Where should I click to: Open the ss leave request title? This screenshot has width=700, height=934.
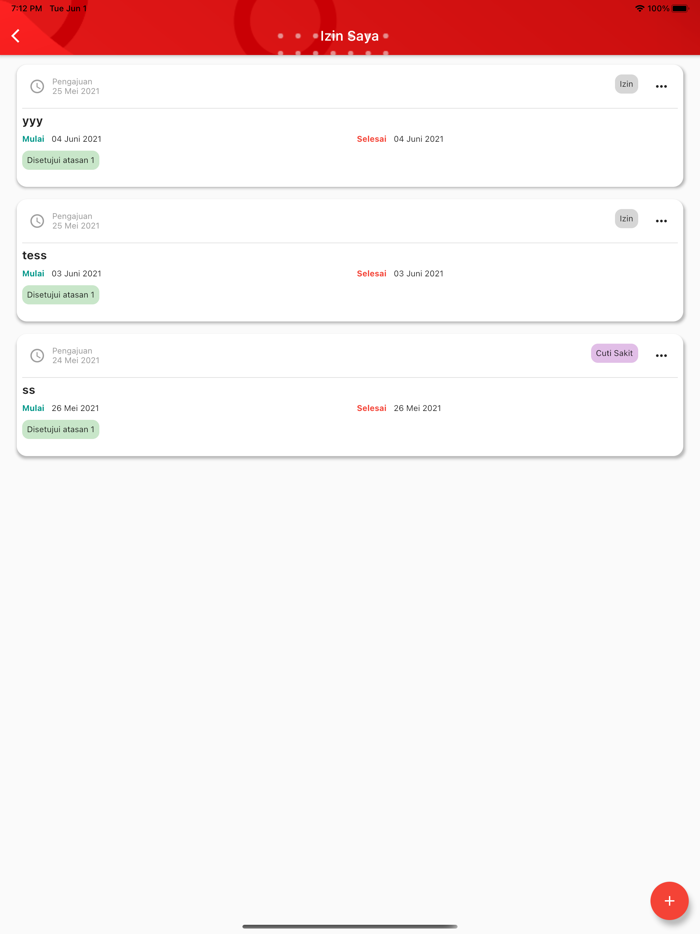point(29,390)
